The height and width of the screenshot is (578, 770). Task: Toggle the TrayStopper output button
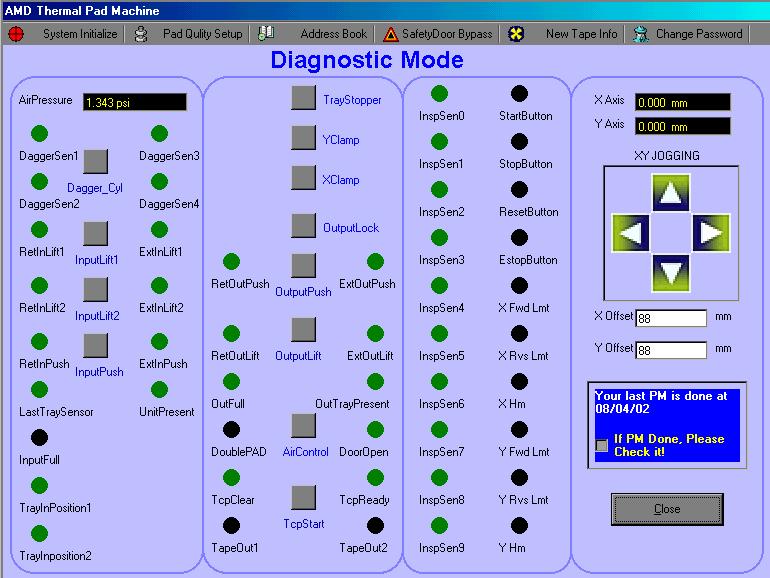(303, 98)
